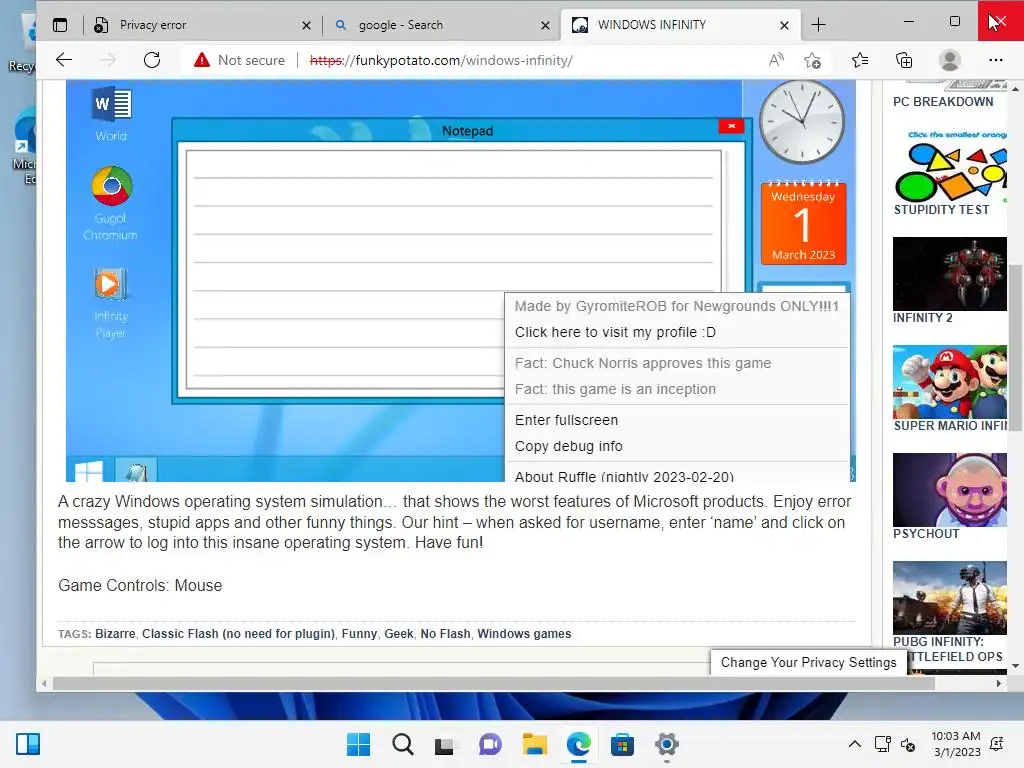This screenshot has height=768, width=1024.
Task: Click the Classic Flash tag link
Action: pos(238,633)
